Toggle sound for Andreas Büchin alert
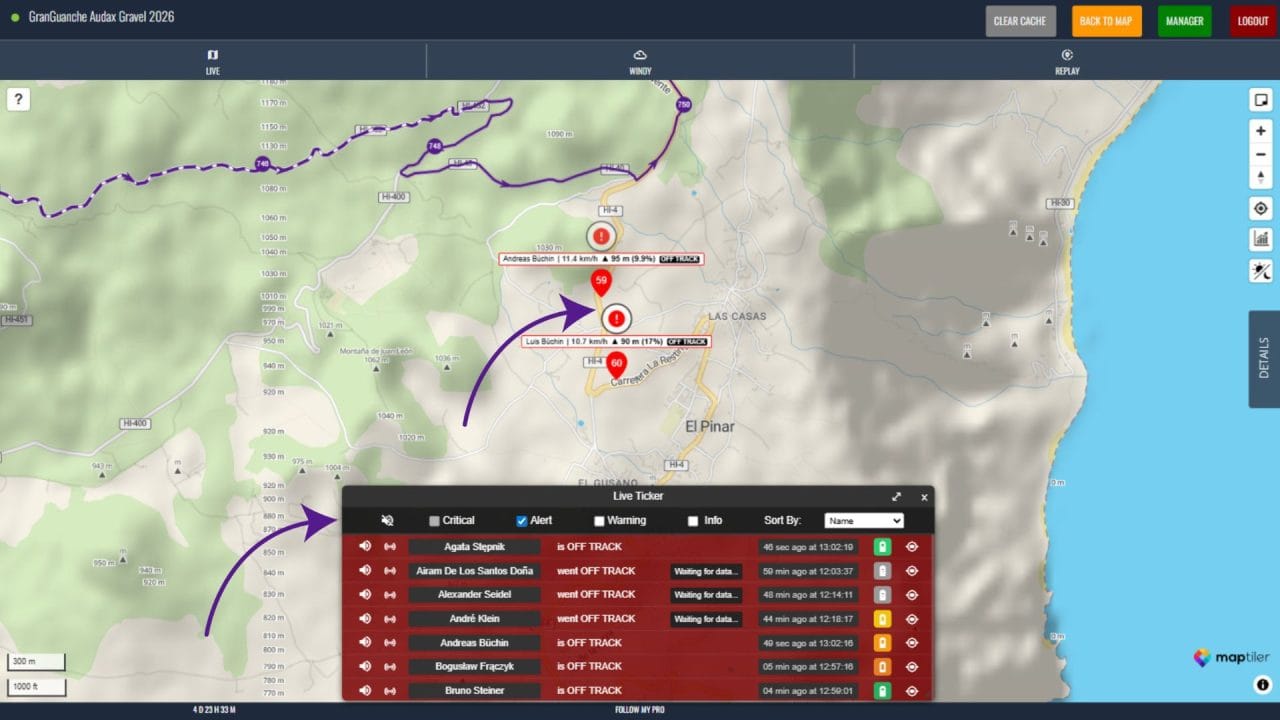Screen dimensions: 1280x720 pos(365,643)
